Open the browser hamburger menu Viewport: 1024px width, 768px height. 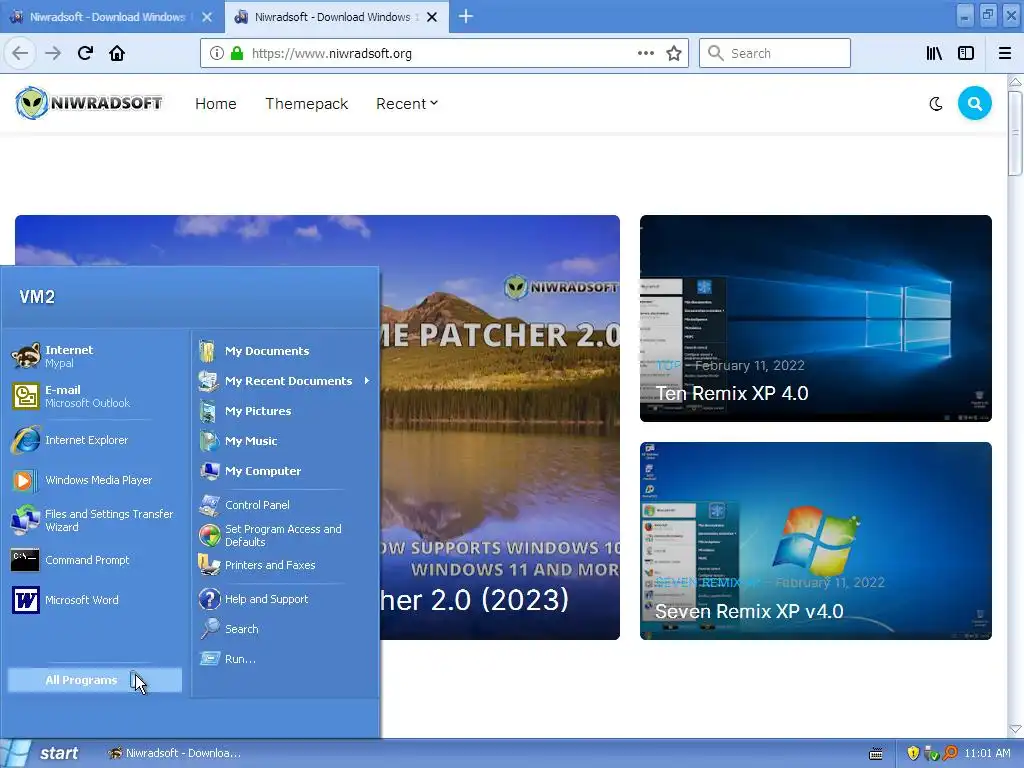coord(1005,54)
